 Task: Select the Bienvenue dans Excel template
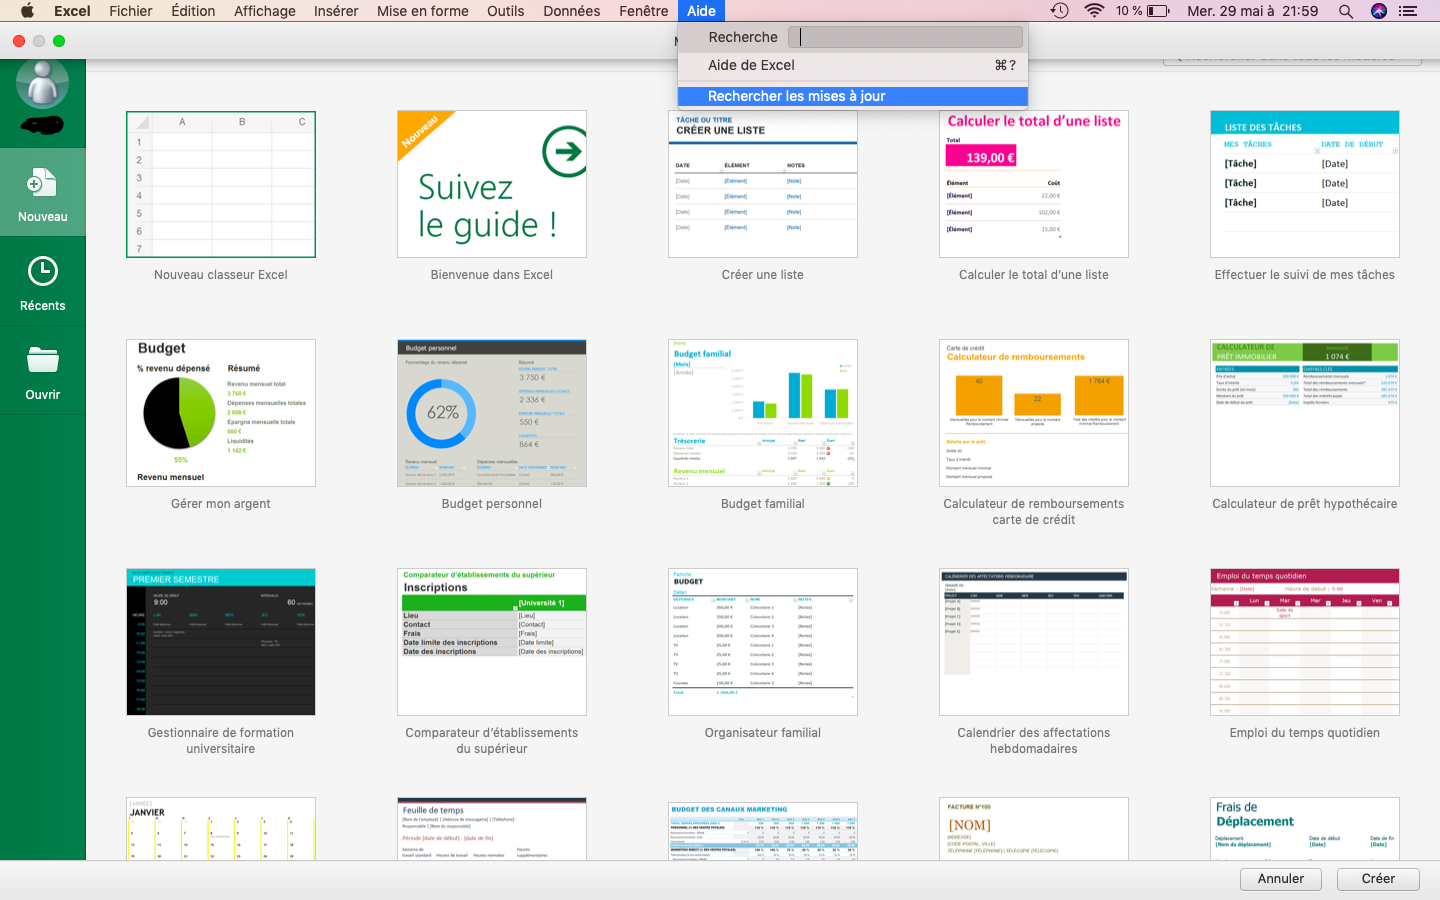coord(492,184)
